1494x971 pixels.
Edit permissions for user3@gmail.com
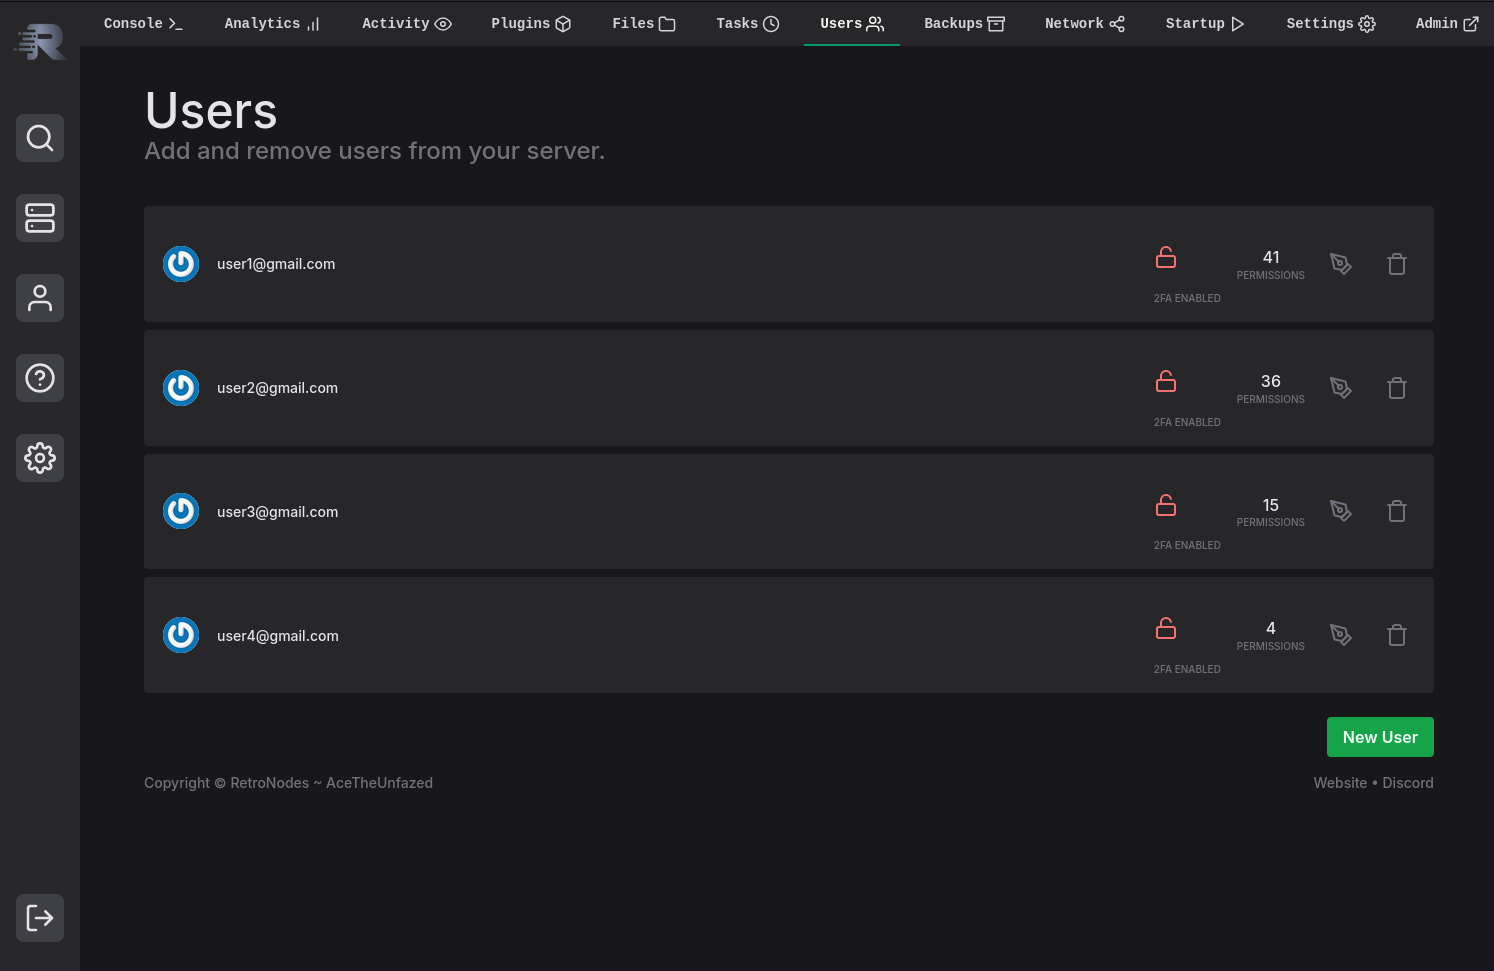[x=1341, y=511]
